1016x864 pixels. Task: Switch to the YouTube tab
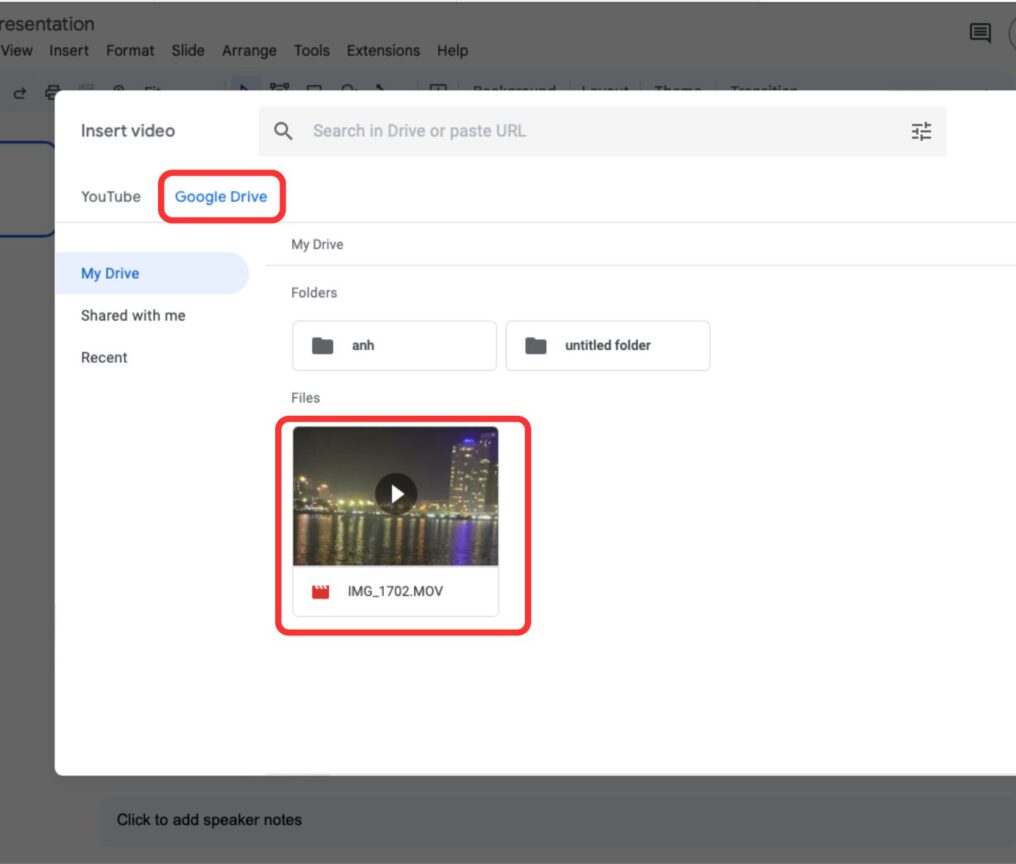[110, 197]
